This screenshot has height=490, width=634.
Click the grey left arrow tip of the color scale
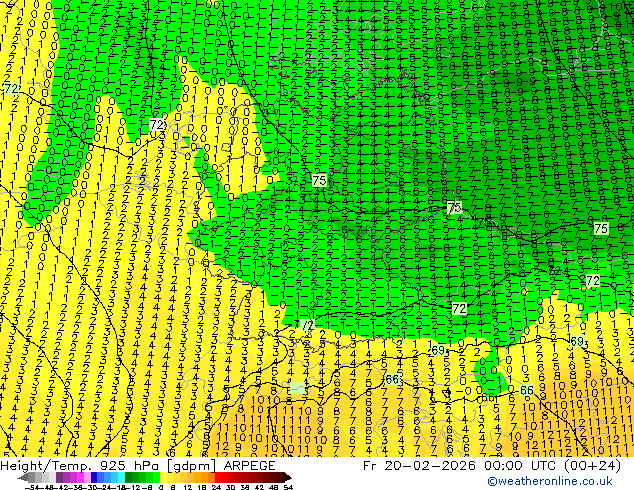[23, 477]
